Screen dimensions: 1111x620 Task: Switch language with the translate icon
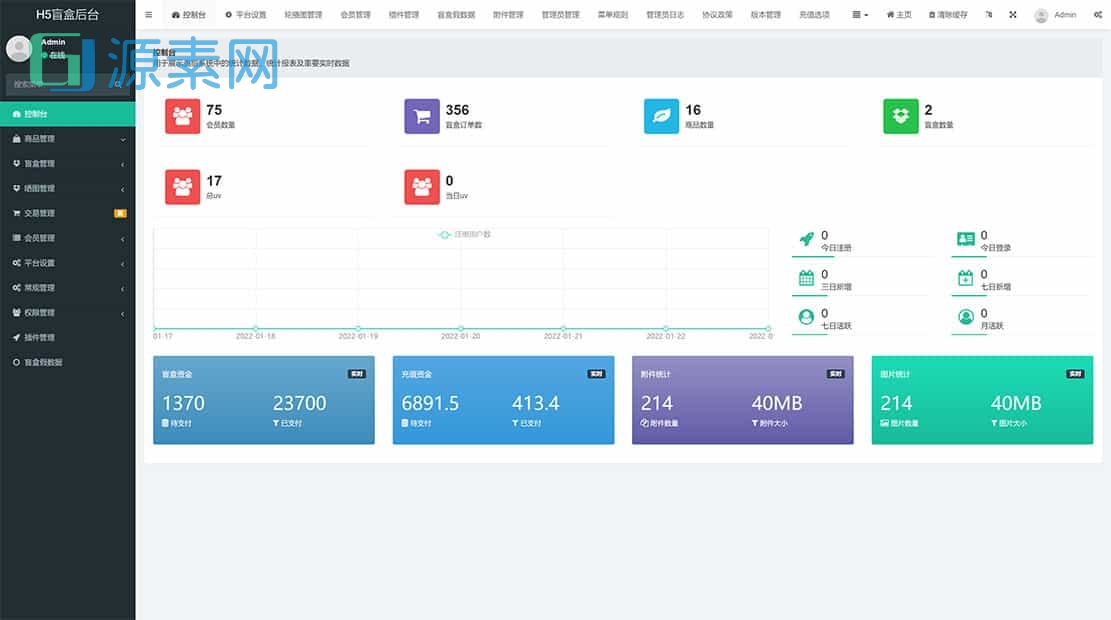click(x=989, y=14)
